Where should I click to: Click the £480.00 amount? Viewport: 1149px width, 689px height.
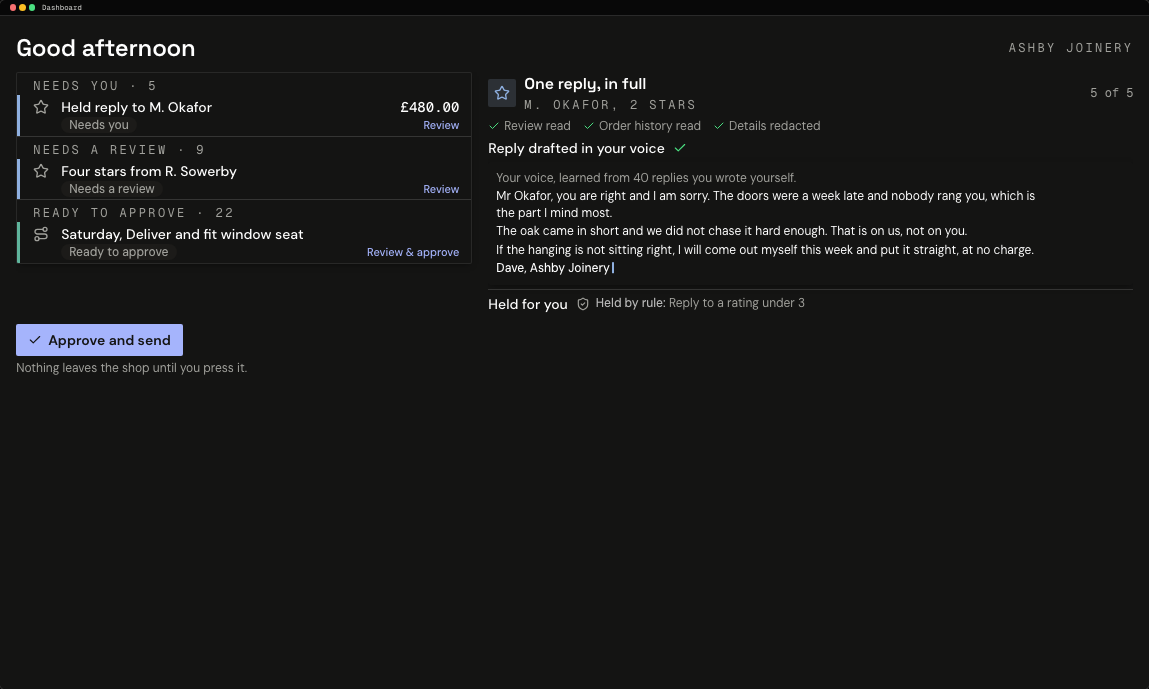[x=429, y=107]
